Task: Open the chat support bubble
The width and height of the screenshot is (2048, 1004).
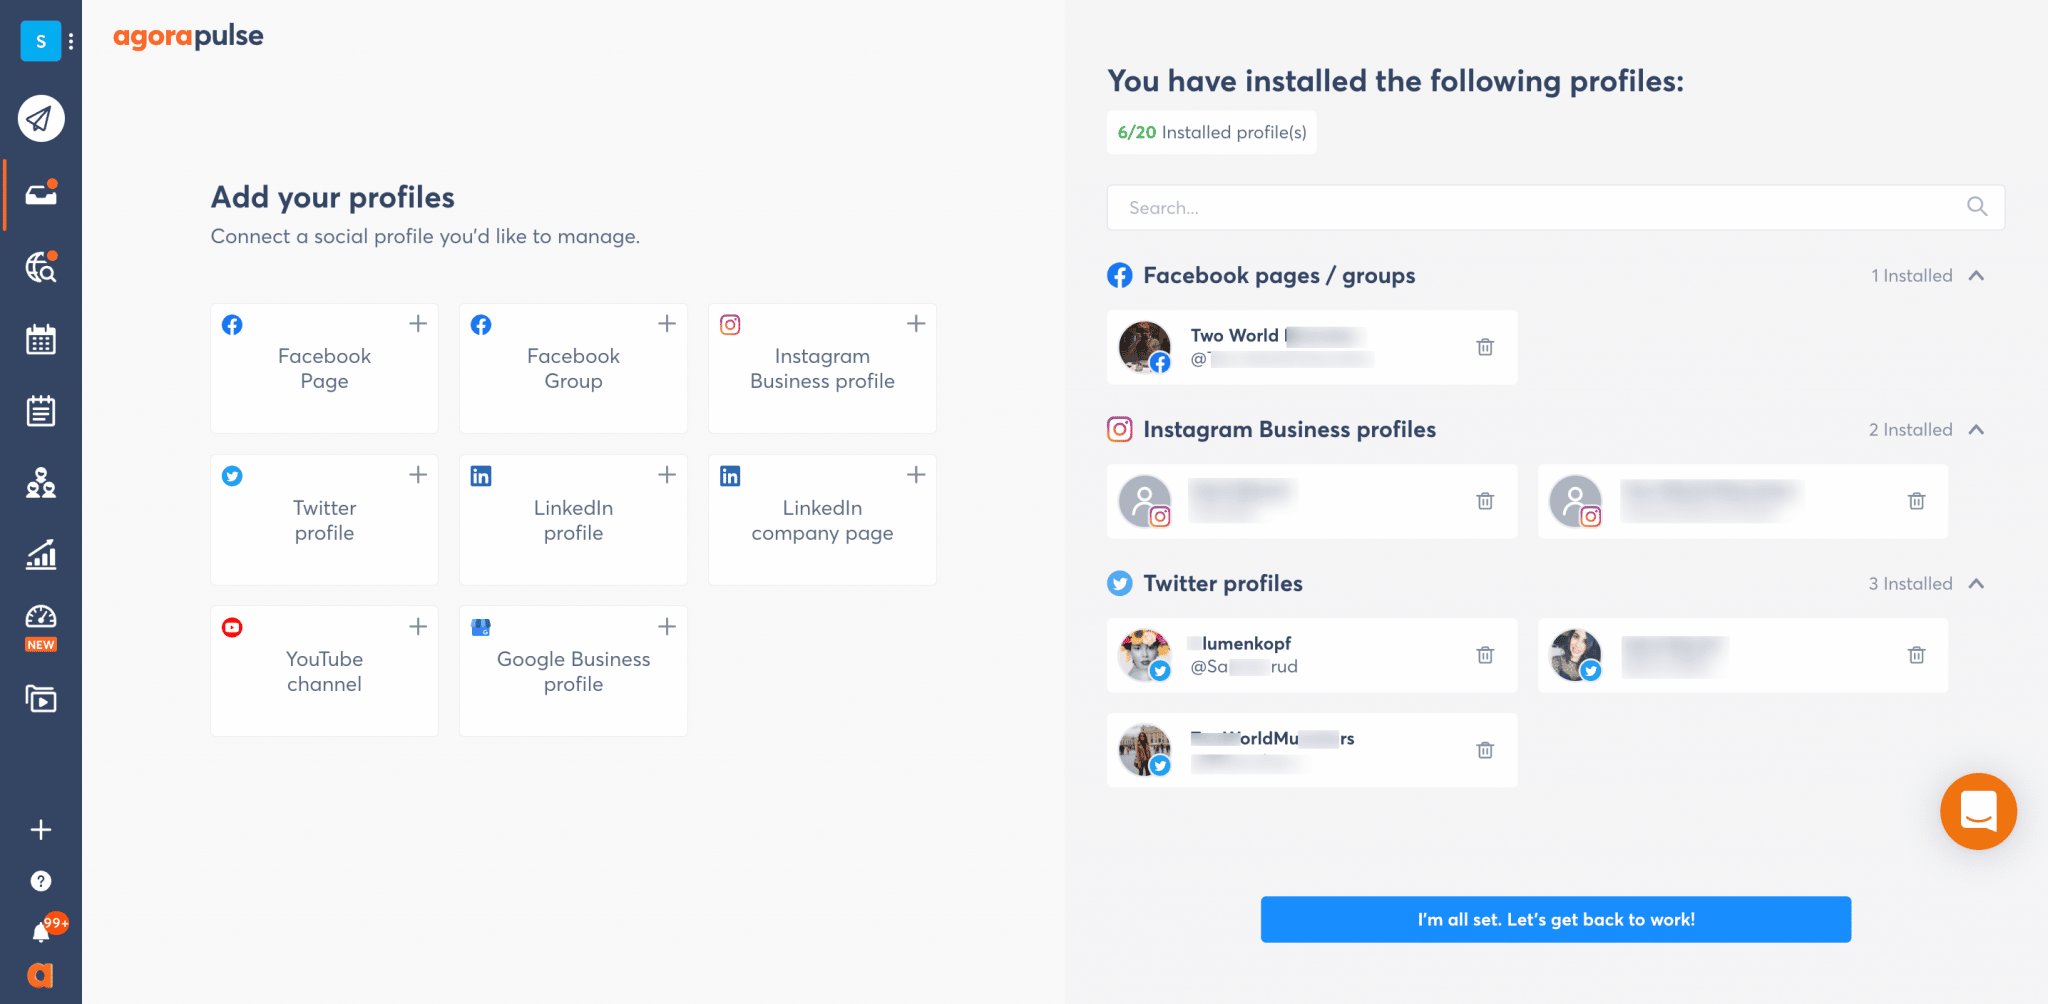Action: pyautogui.click(x=1978, y=811)
